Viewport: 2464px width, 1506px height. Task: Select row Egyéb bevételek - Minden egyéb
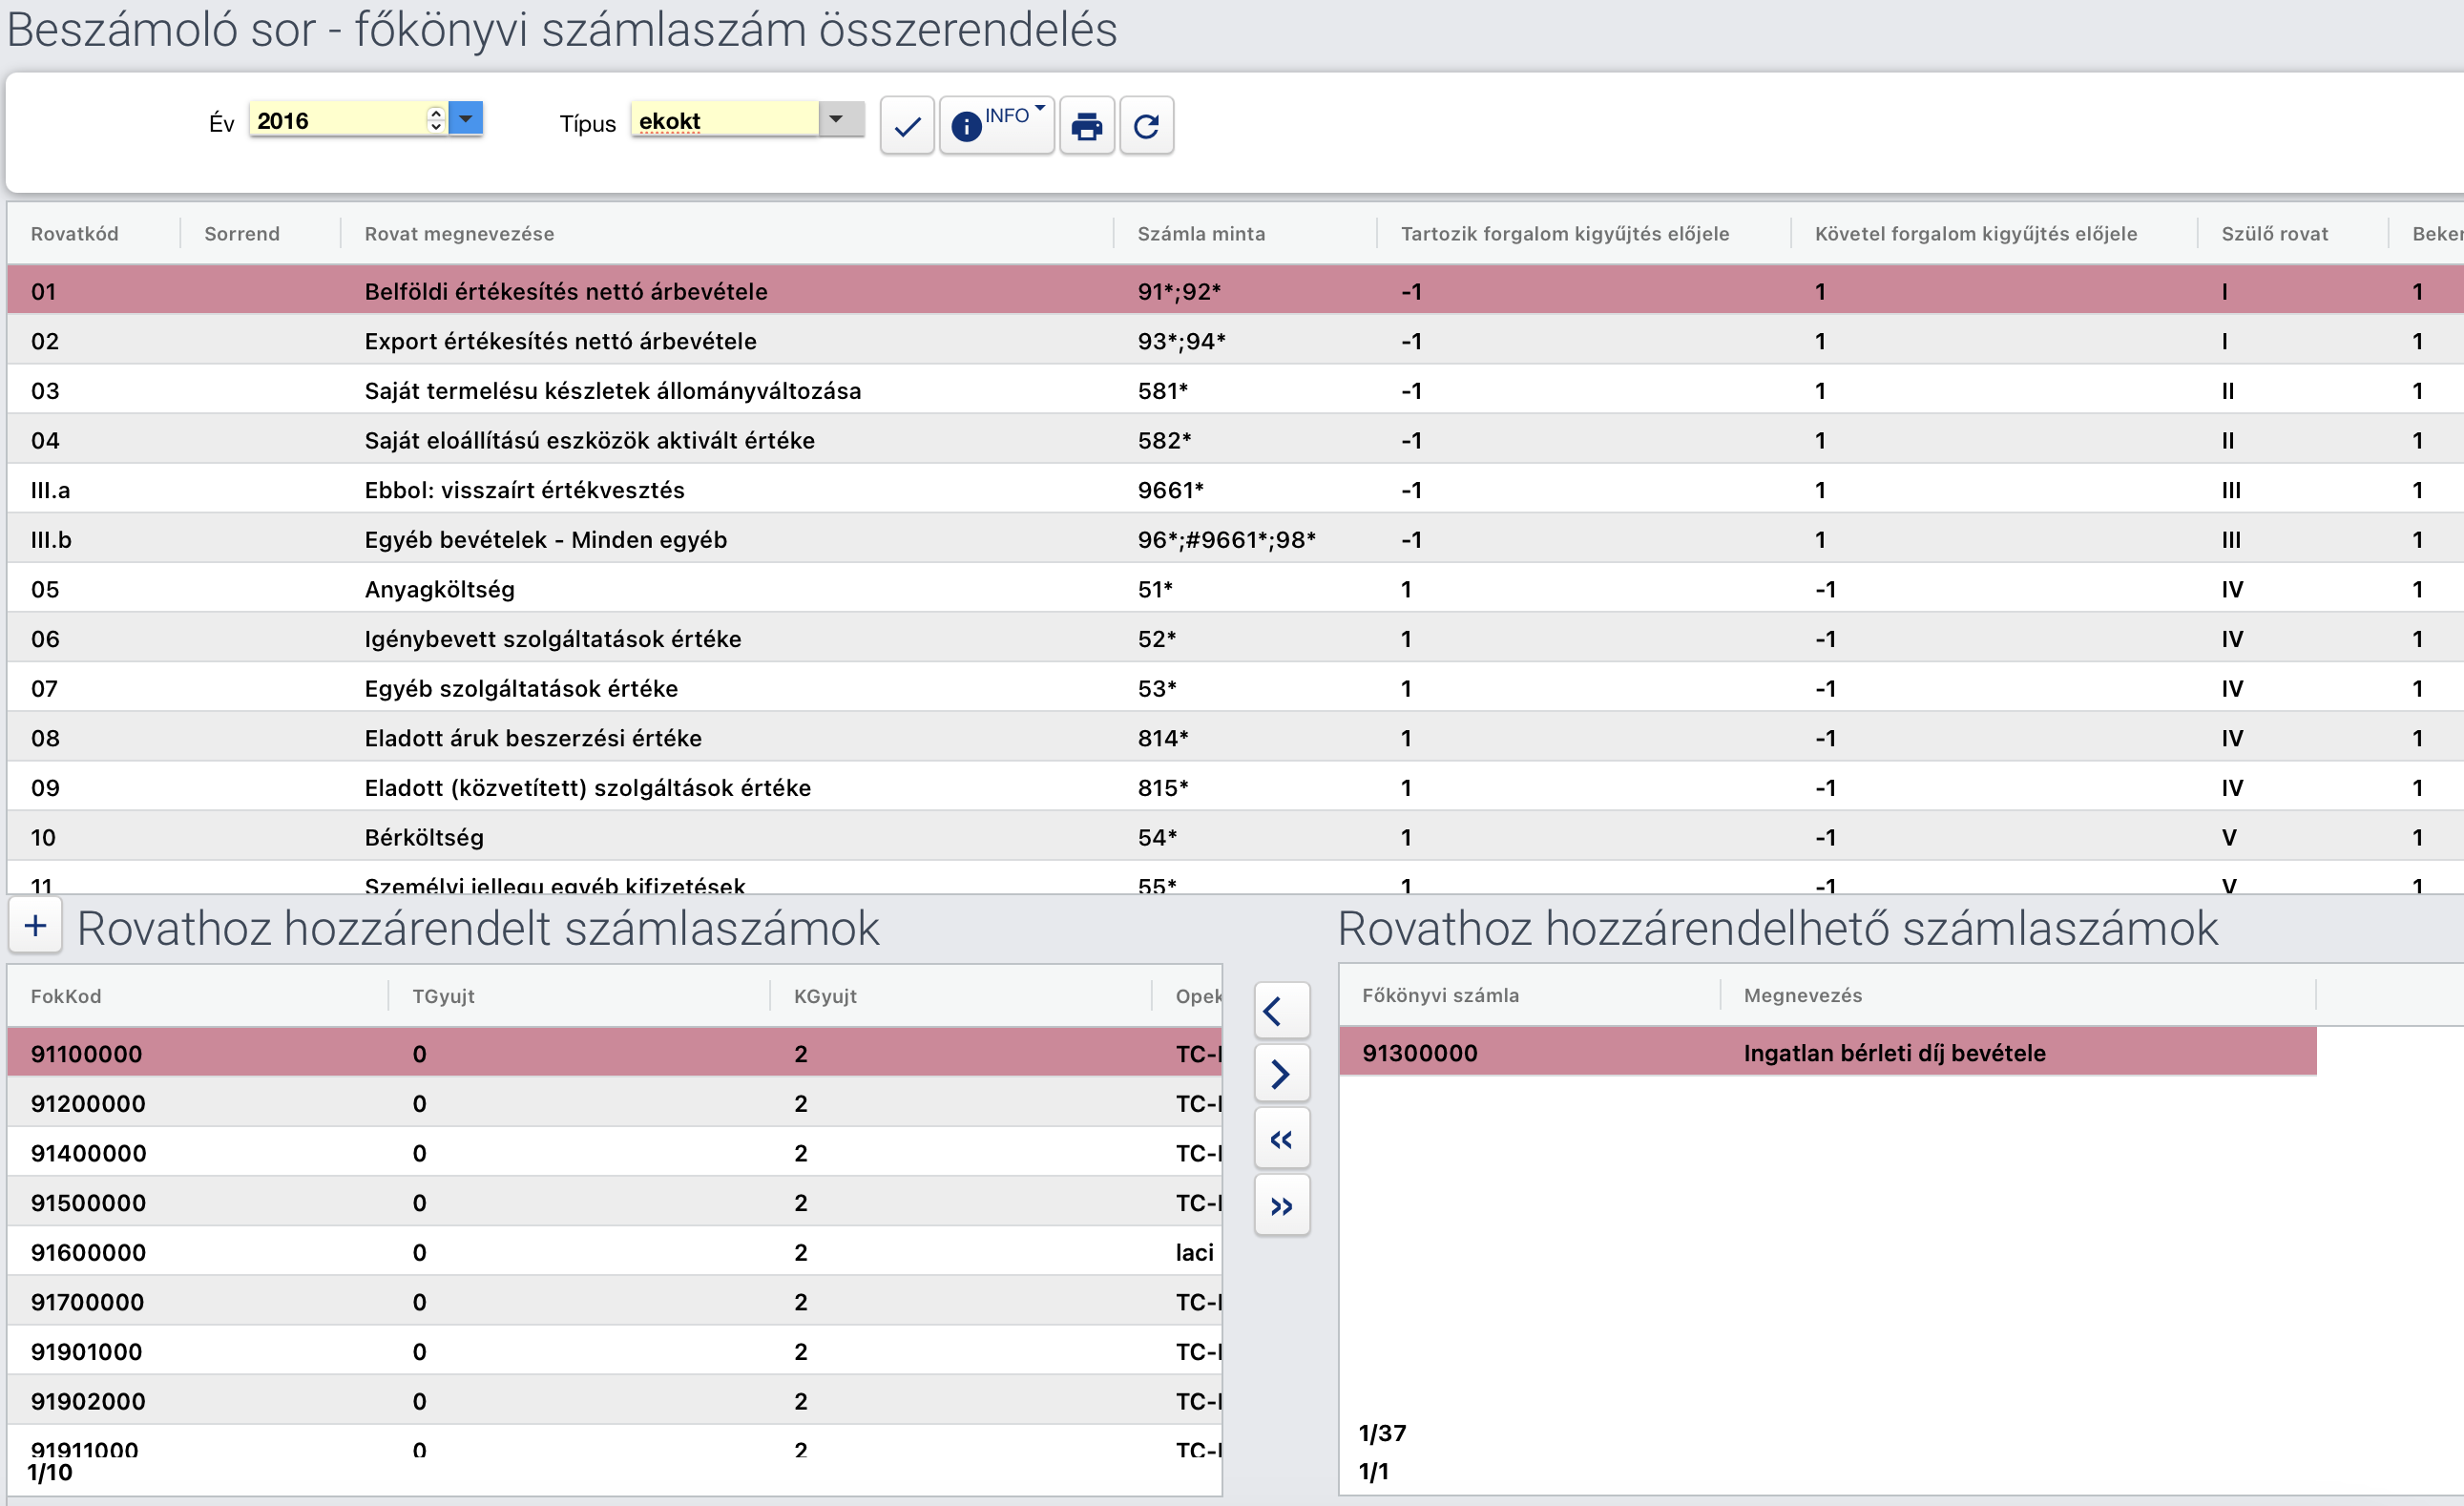pyautogui.click(x=1235, y=539)
